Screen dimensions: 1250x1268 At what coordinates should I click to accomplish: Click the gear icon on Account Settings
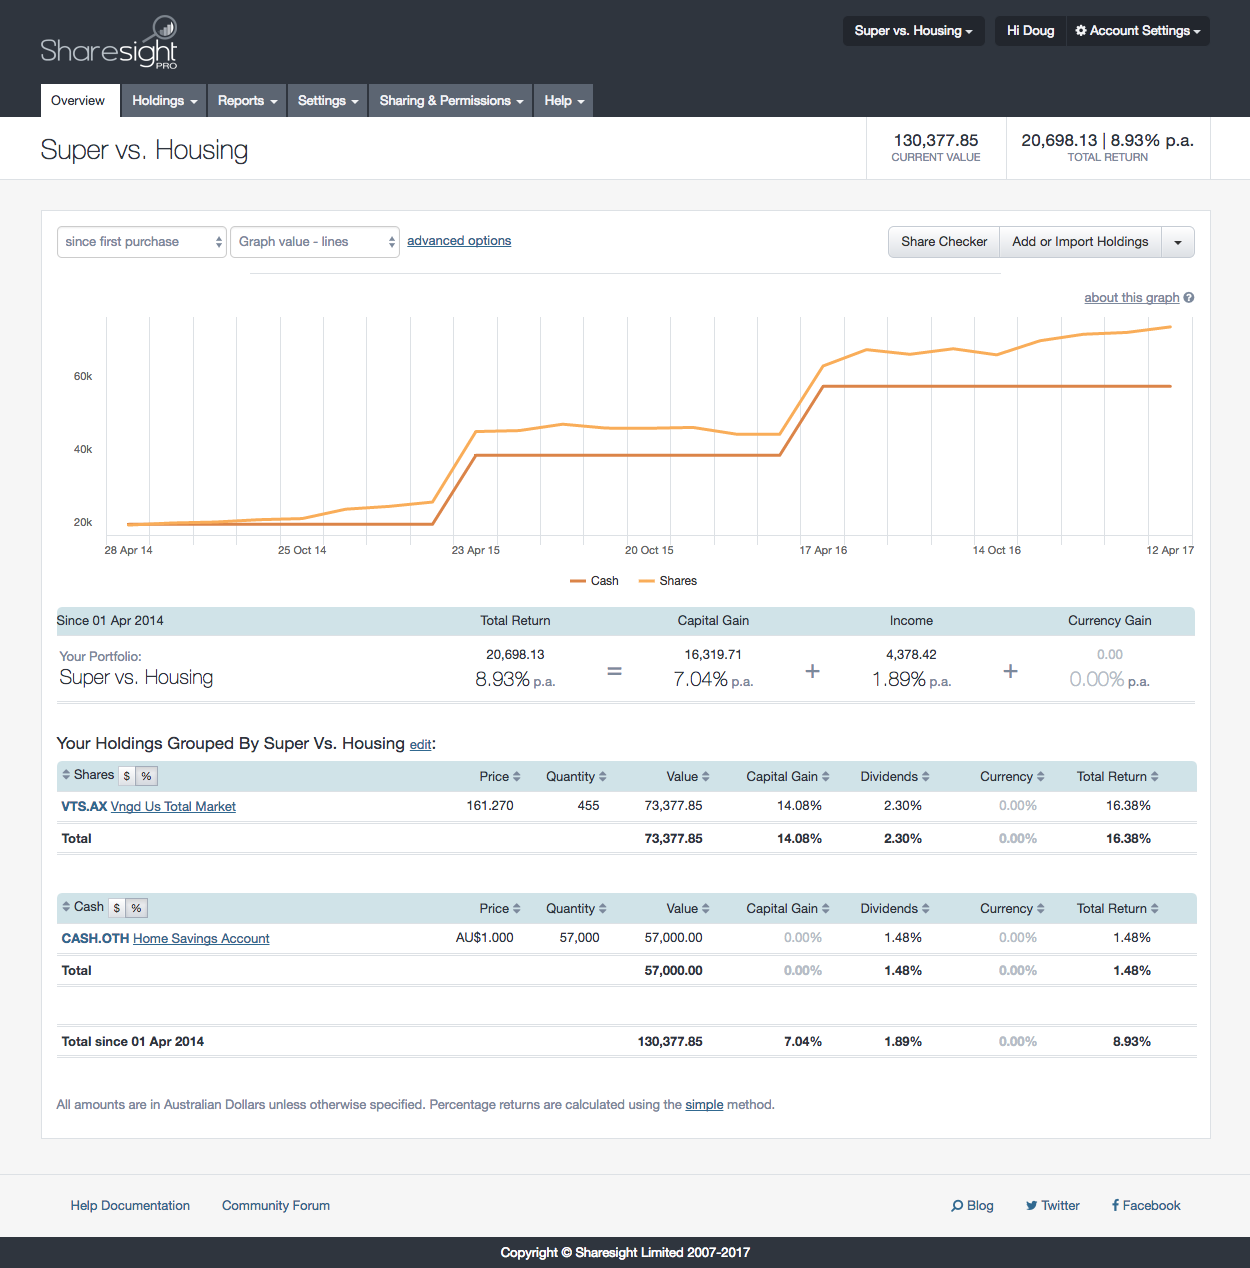pyautogui.click(x=1079, y=31)
